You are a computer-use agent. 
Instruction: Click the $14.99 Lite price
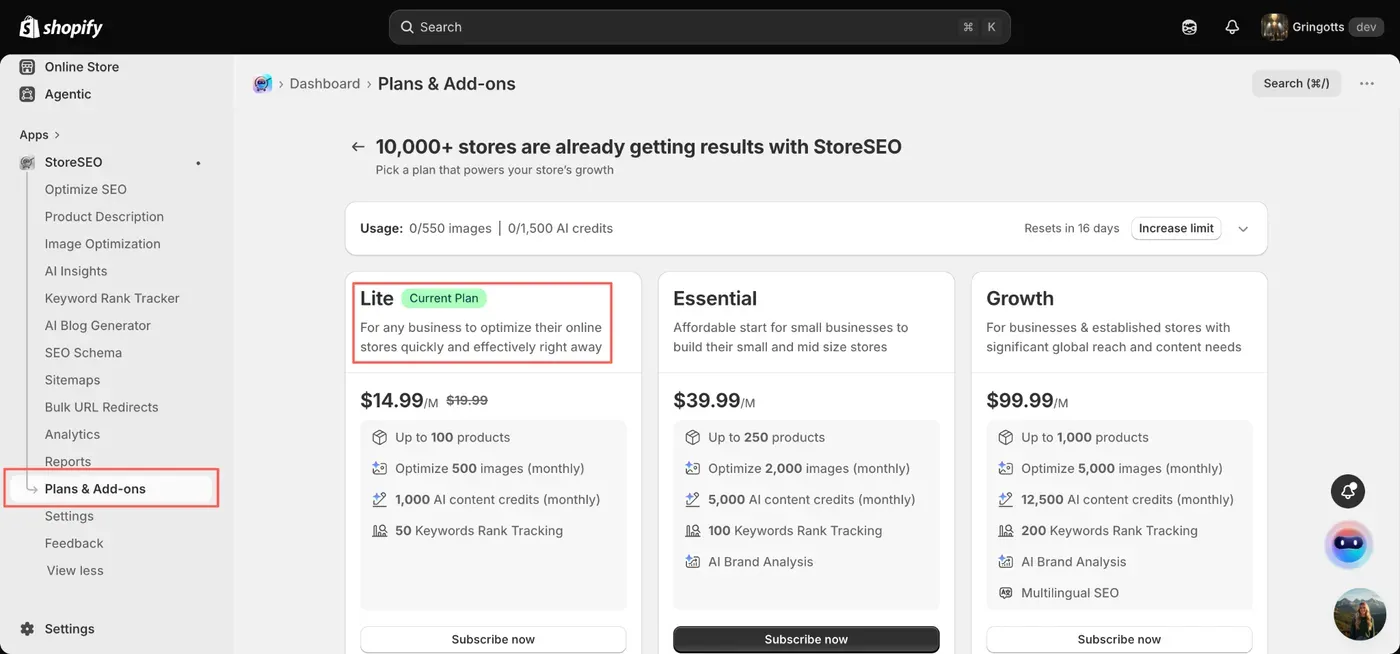pos(392,400)
